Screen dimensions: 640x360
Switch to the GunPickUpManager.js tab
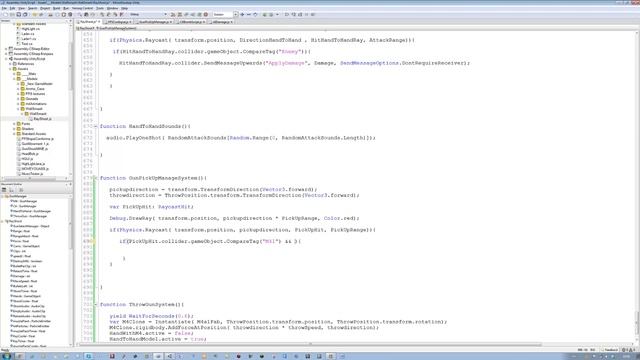pyautogui.click(x=154, y=22)
